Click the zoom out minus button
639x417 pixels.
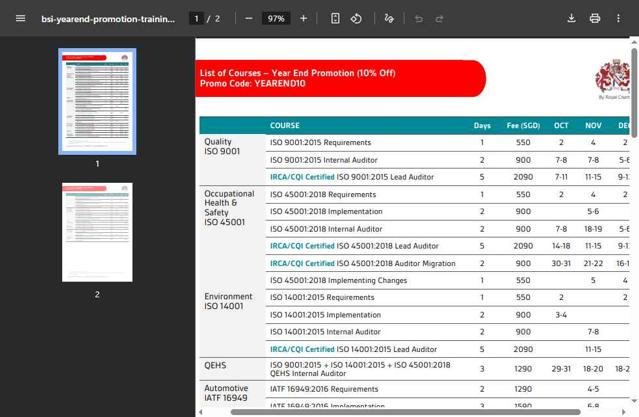pyautogui.click(x=249, y=18)
